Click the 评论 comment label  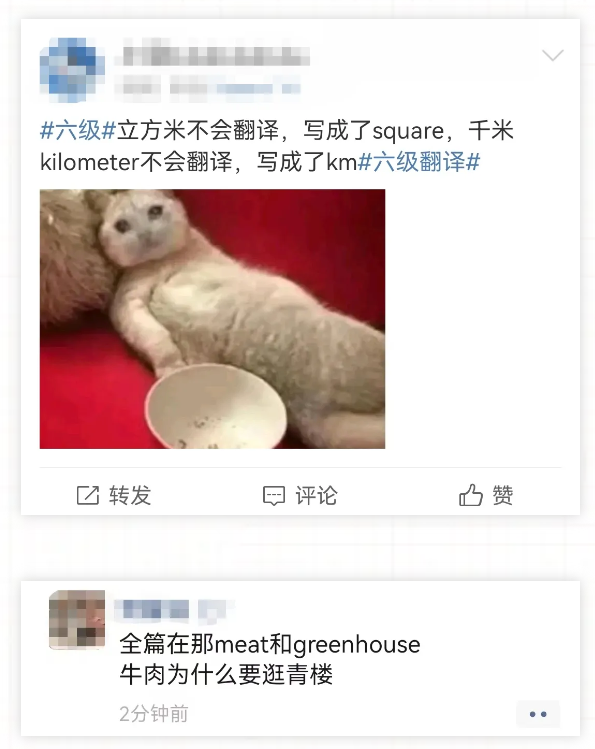click(316, 495)
